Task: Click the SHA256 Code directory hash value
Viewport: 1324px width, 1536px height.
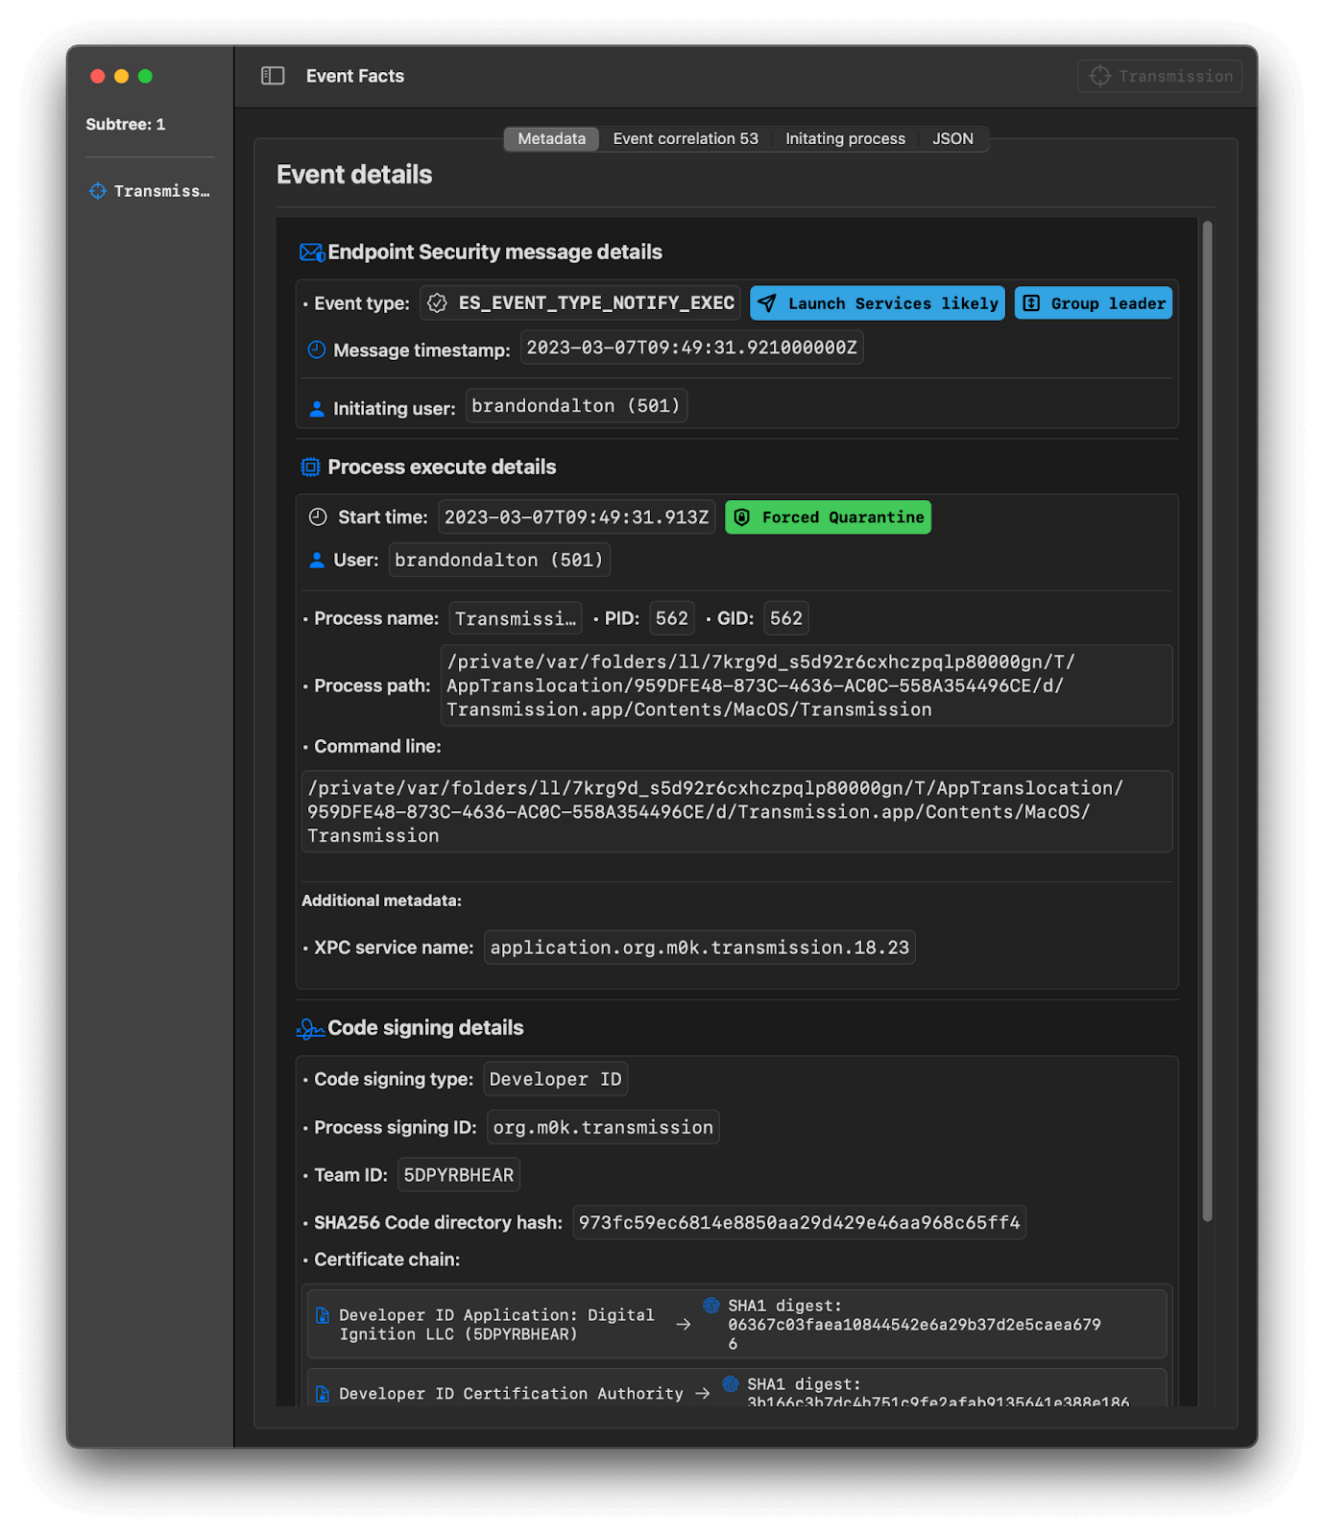Action: click(799, 1223)
